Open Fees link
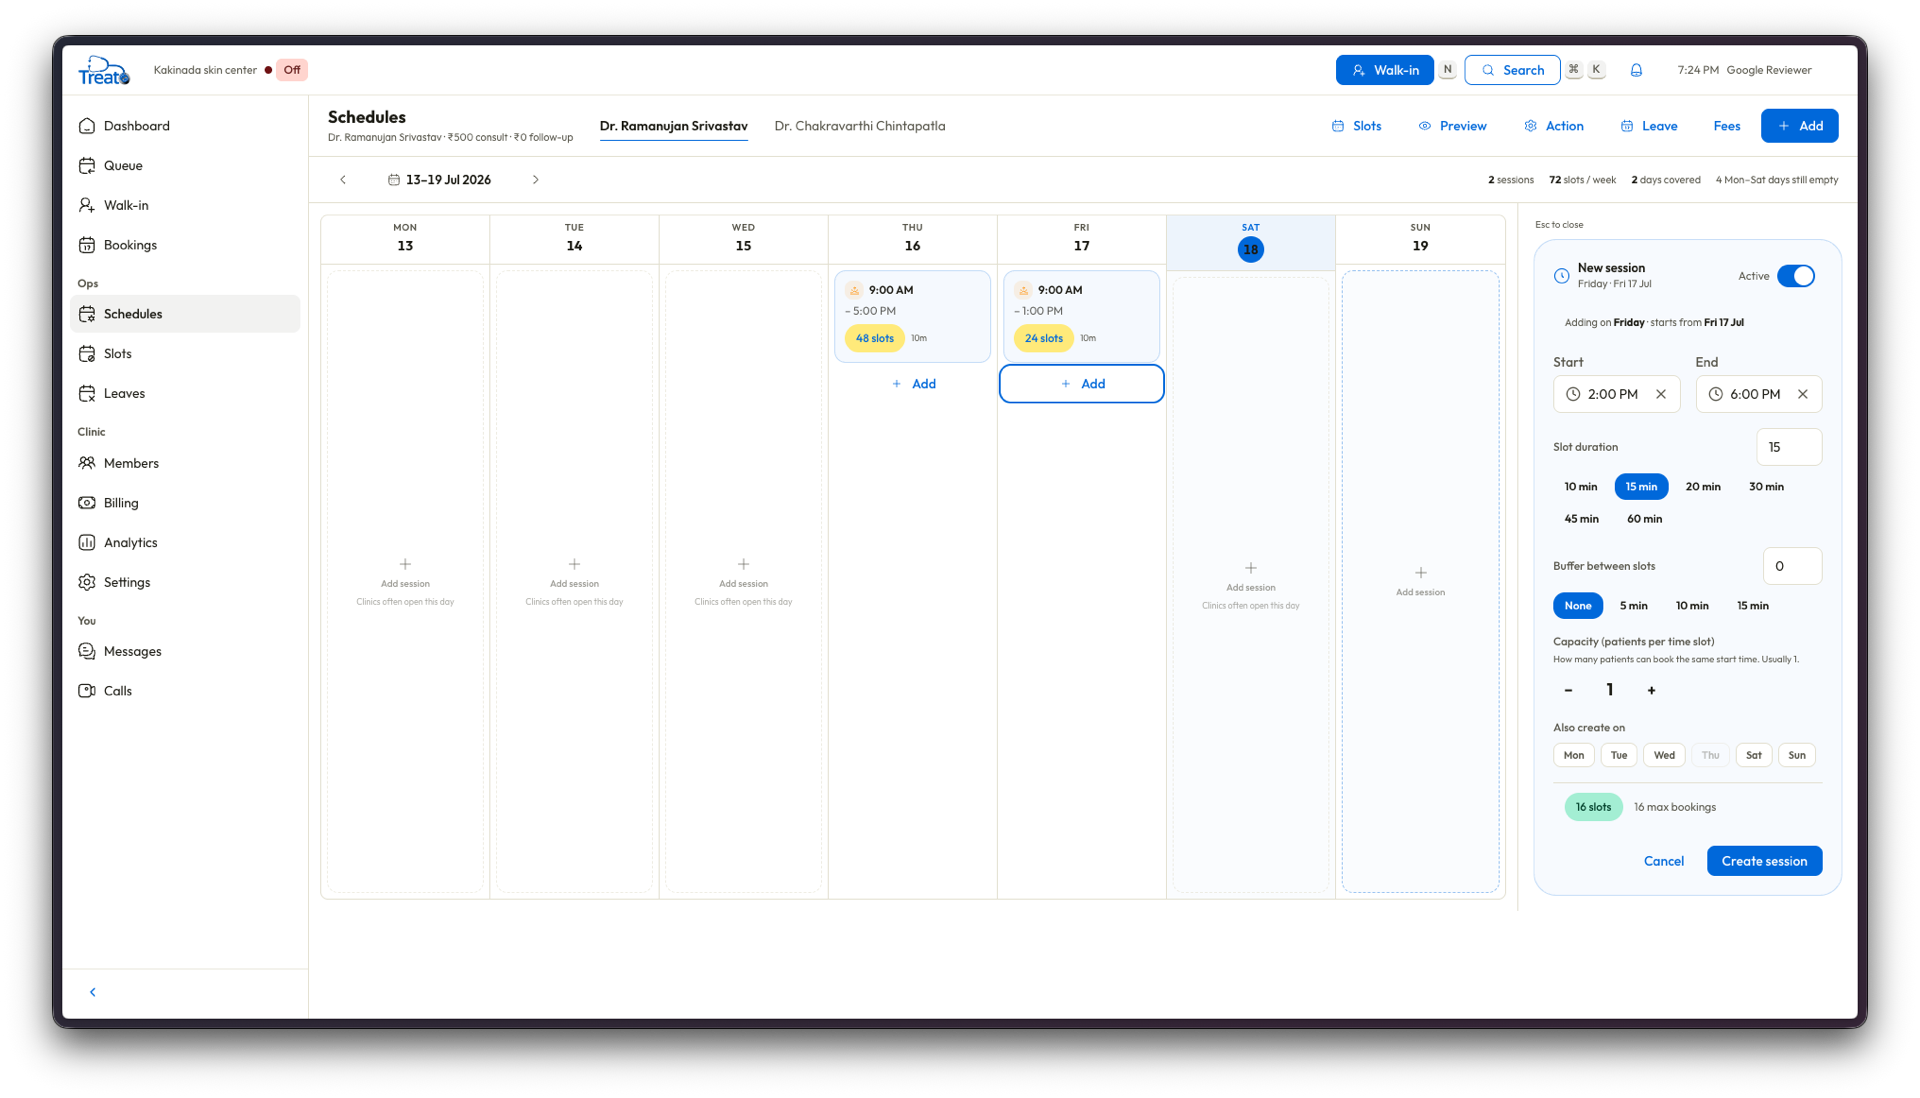Image resolution: width=1920 pixels, height=1098 pixels. (x=1726, y=126)
